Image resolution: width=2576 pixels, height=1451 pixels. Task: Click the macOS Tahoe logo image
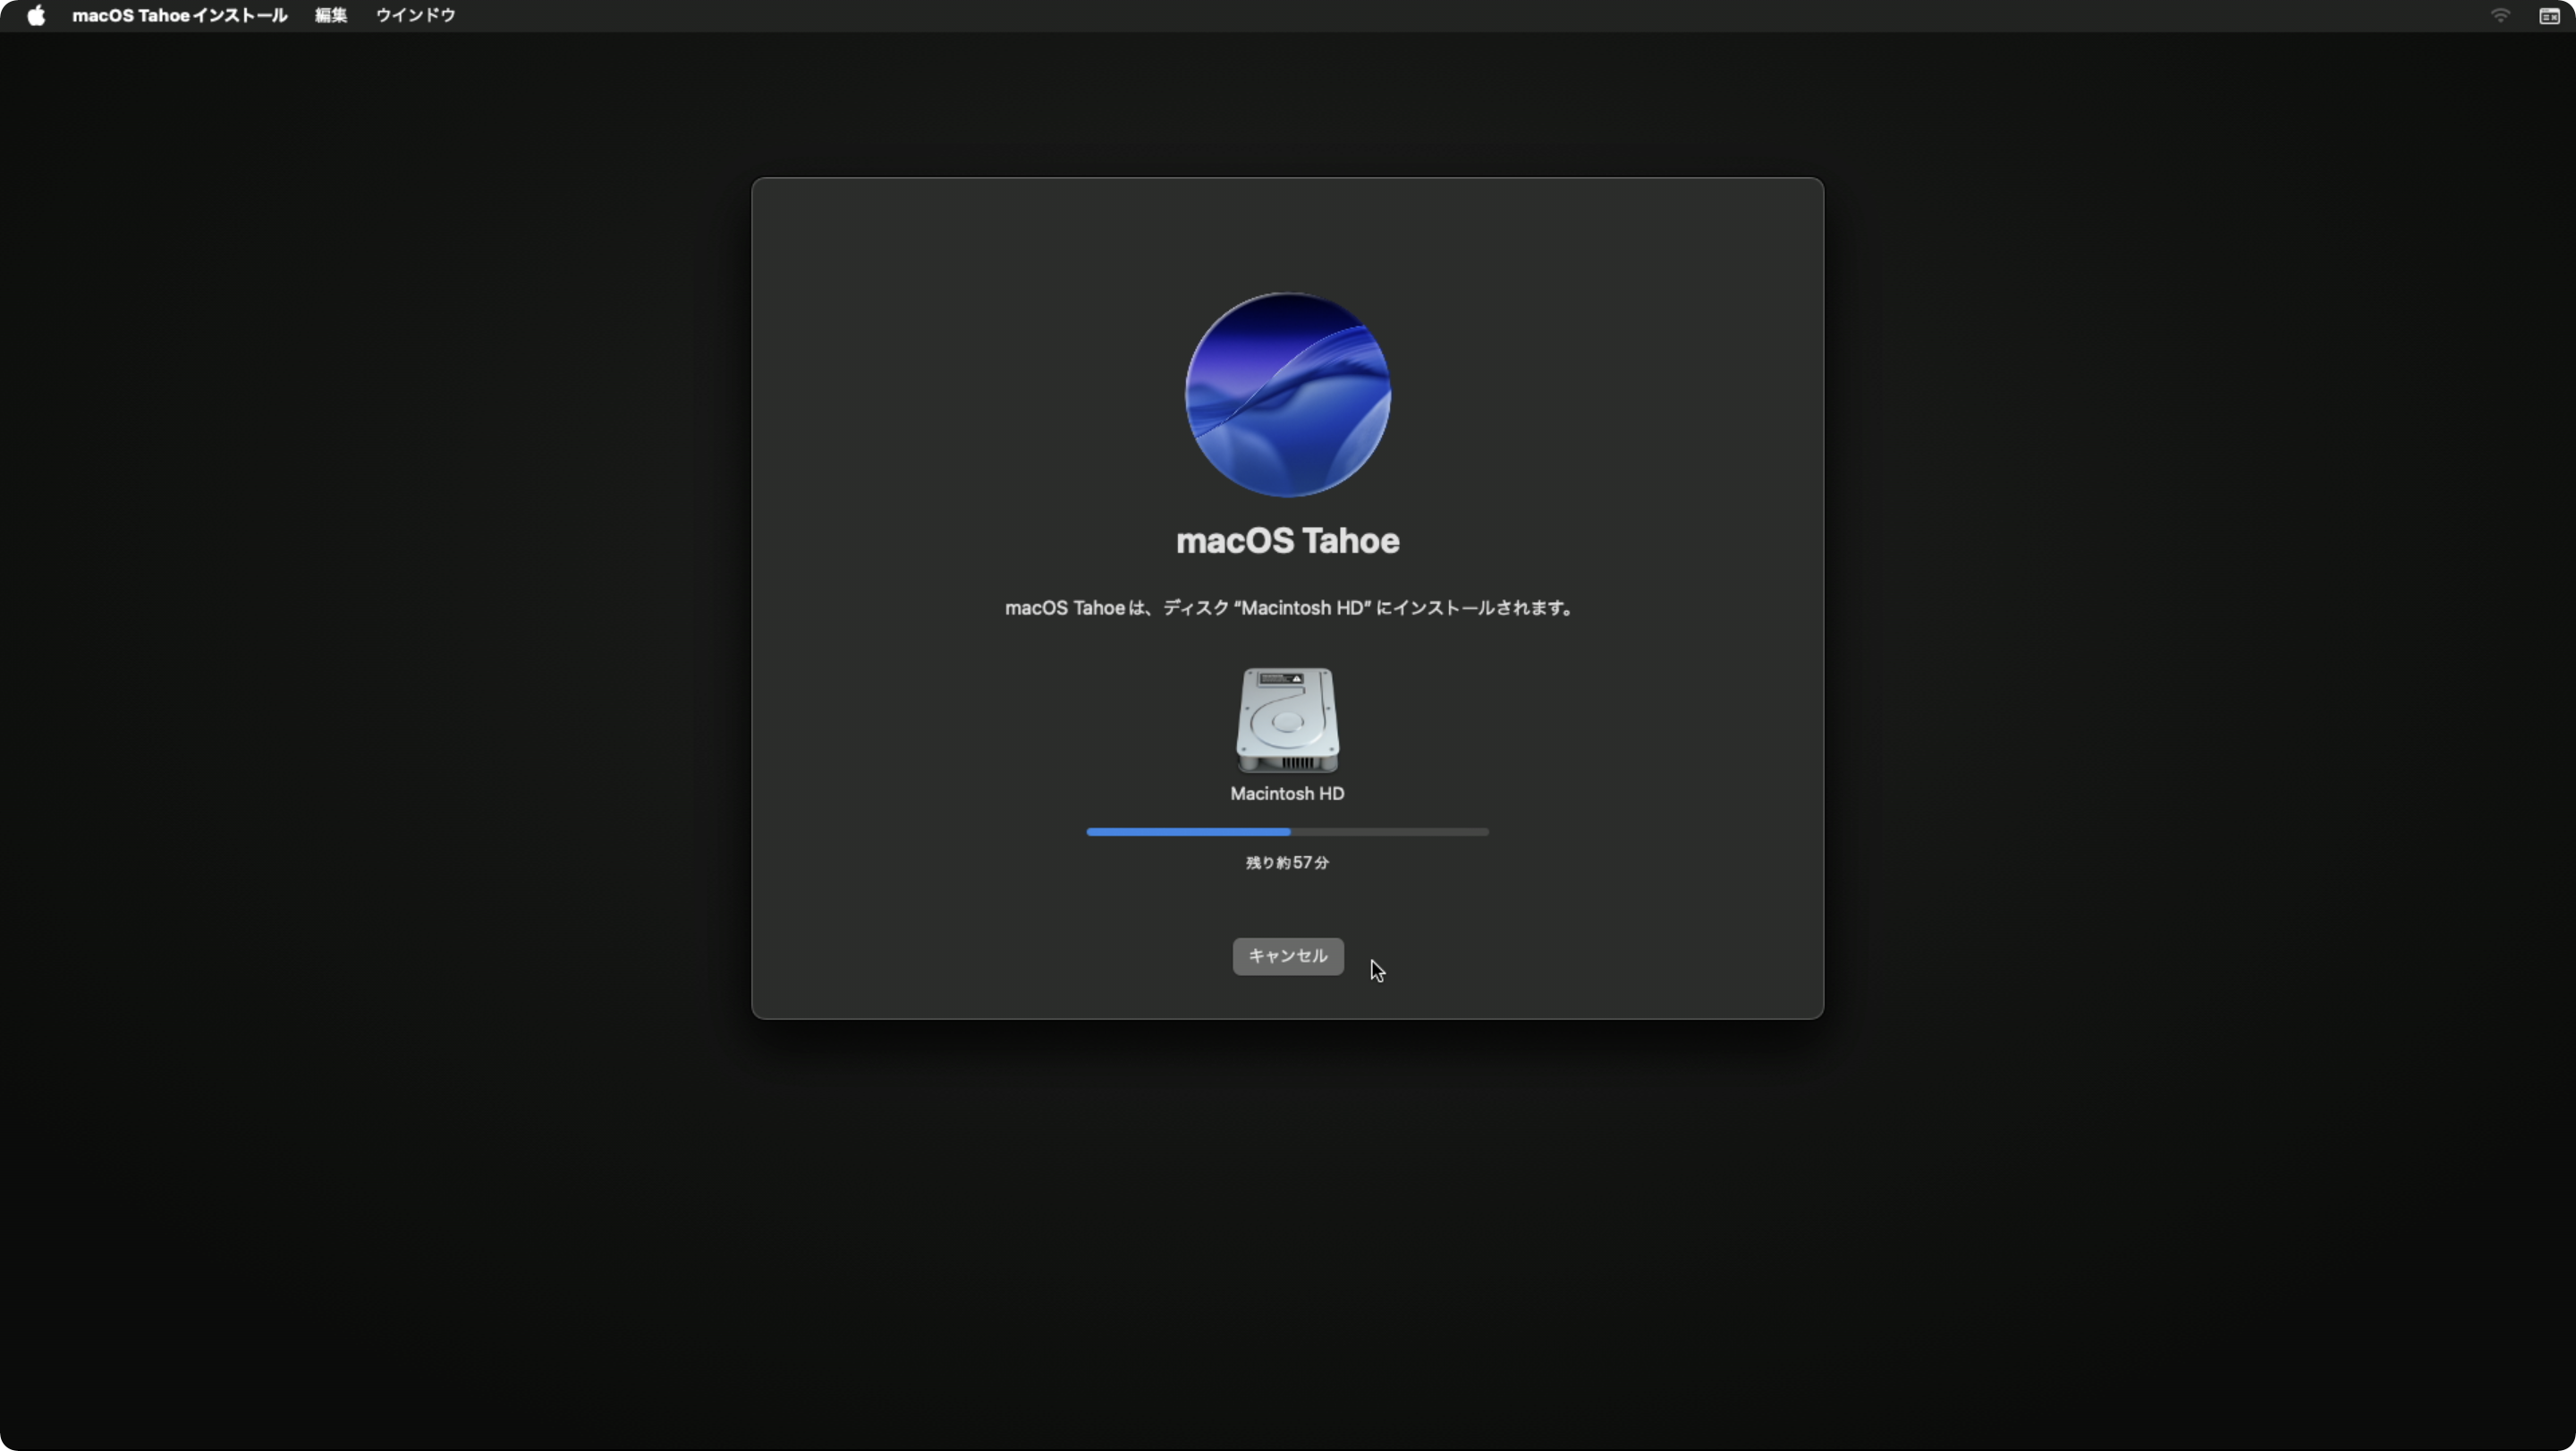click(x=1288, y=394)
